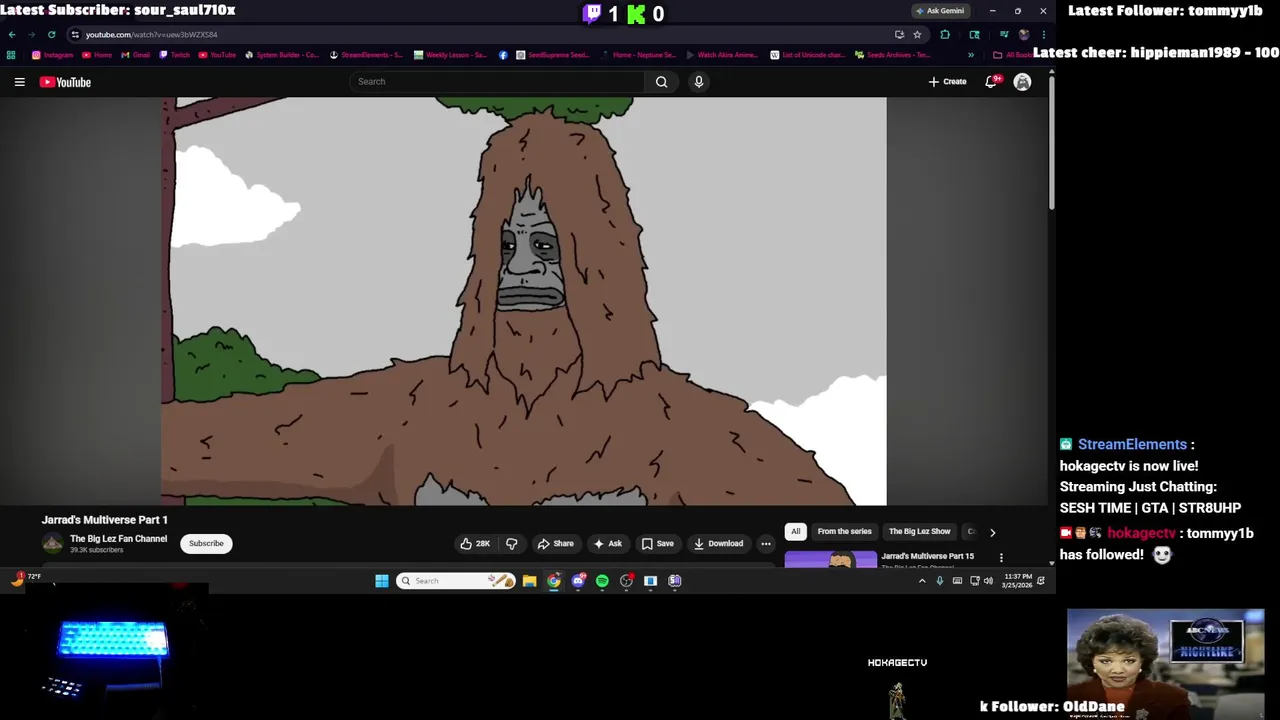Open the Weekly Lesson bookmark
This screenshot has width=1280, height=720.
(x=450, y=55)
